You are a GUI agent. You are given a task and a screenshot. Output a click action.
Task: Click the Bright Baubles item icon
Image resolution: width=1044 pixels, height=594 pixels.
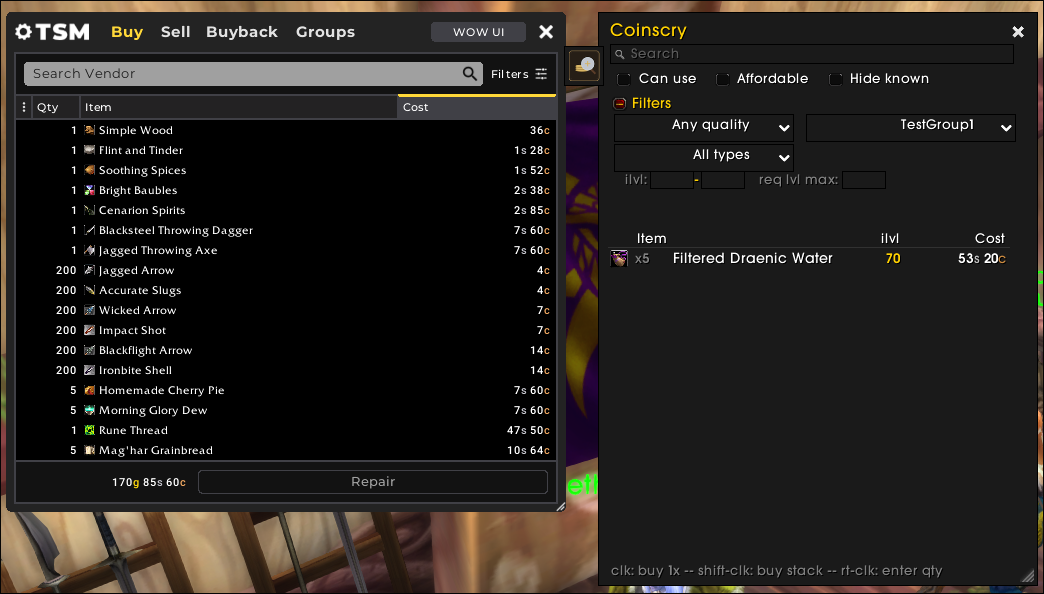pos(89,190)
